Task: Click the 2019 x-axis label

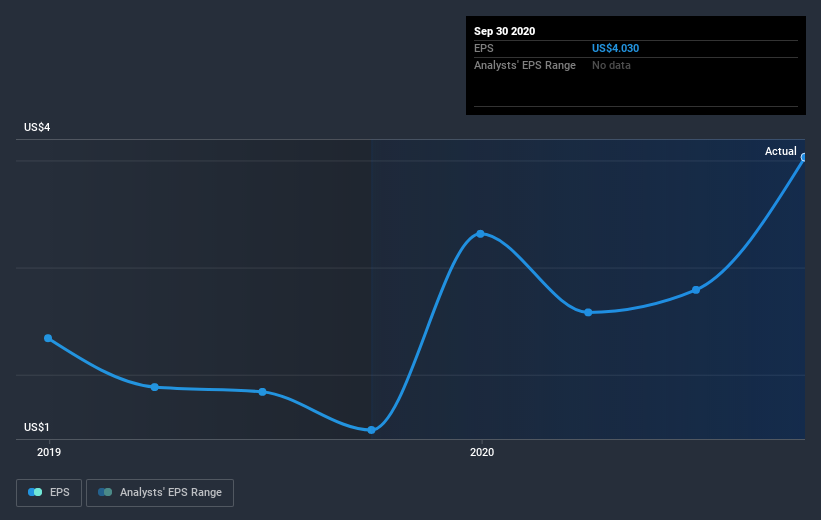Action: click(x=49, y=452)
